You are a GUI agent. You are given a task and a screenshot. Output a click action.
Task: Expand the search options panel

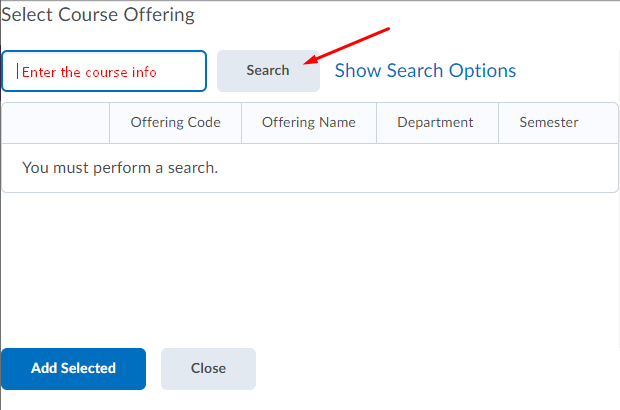tap(425, 71)
